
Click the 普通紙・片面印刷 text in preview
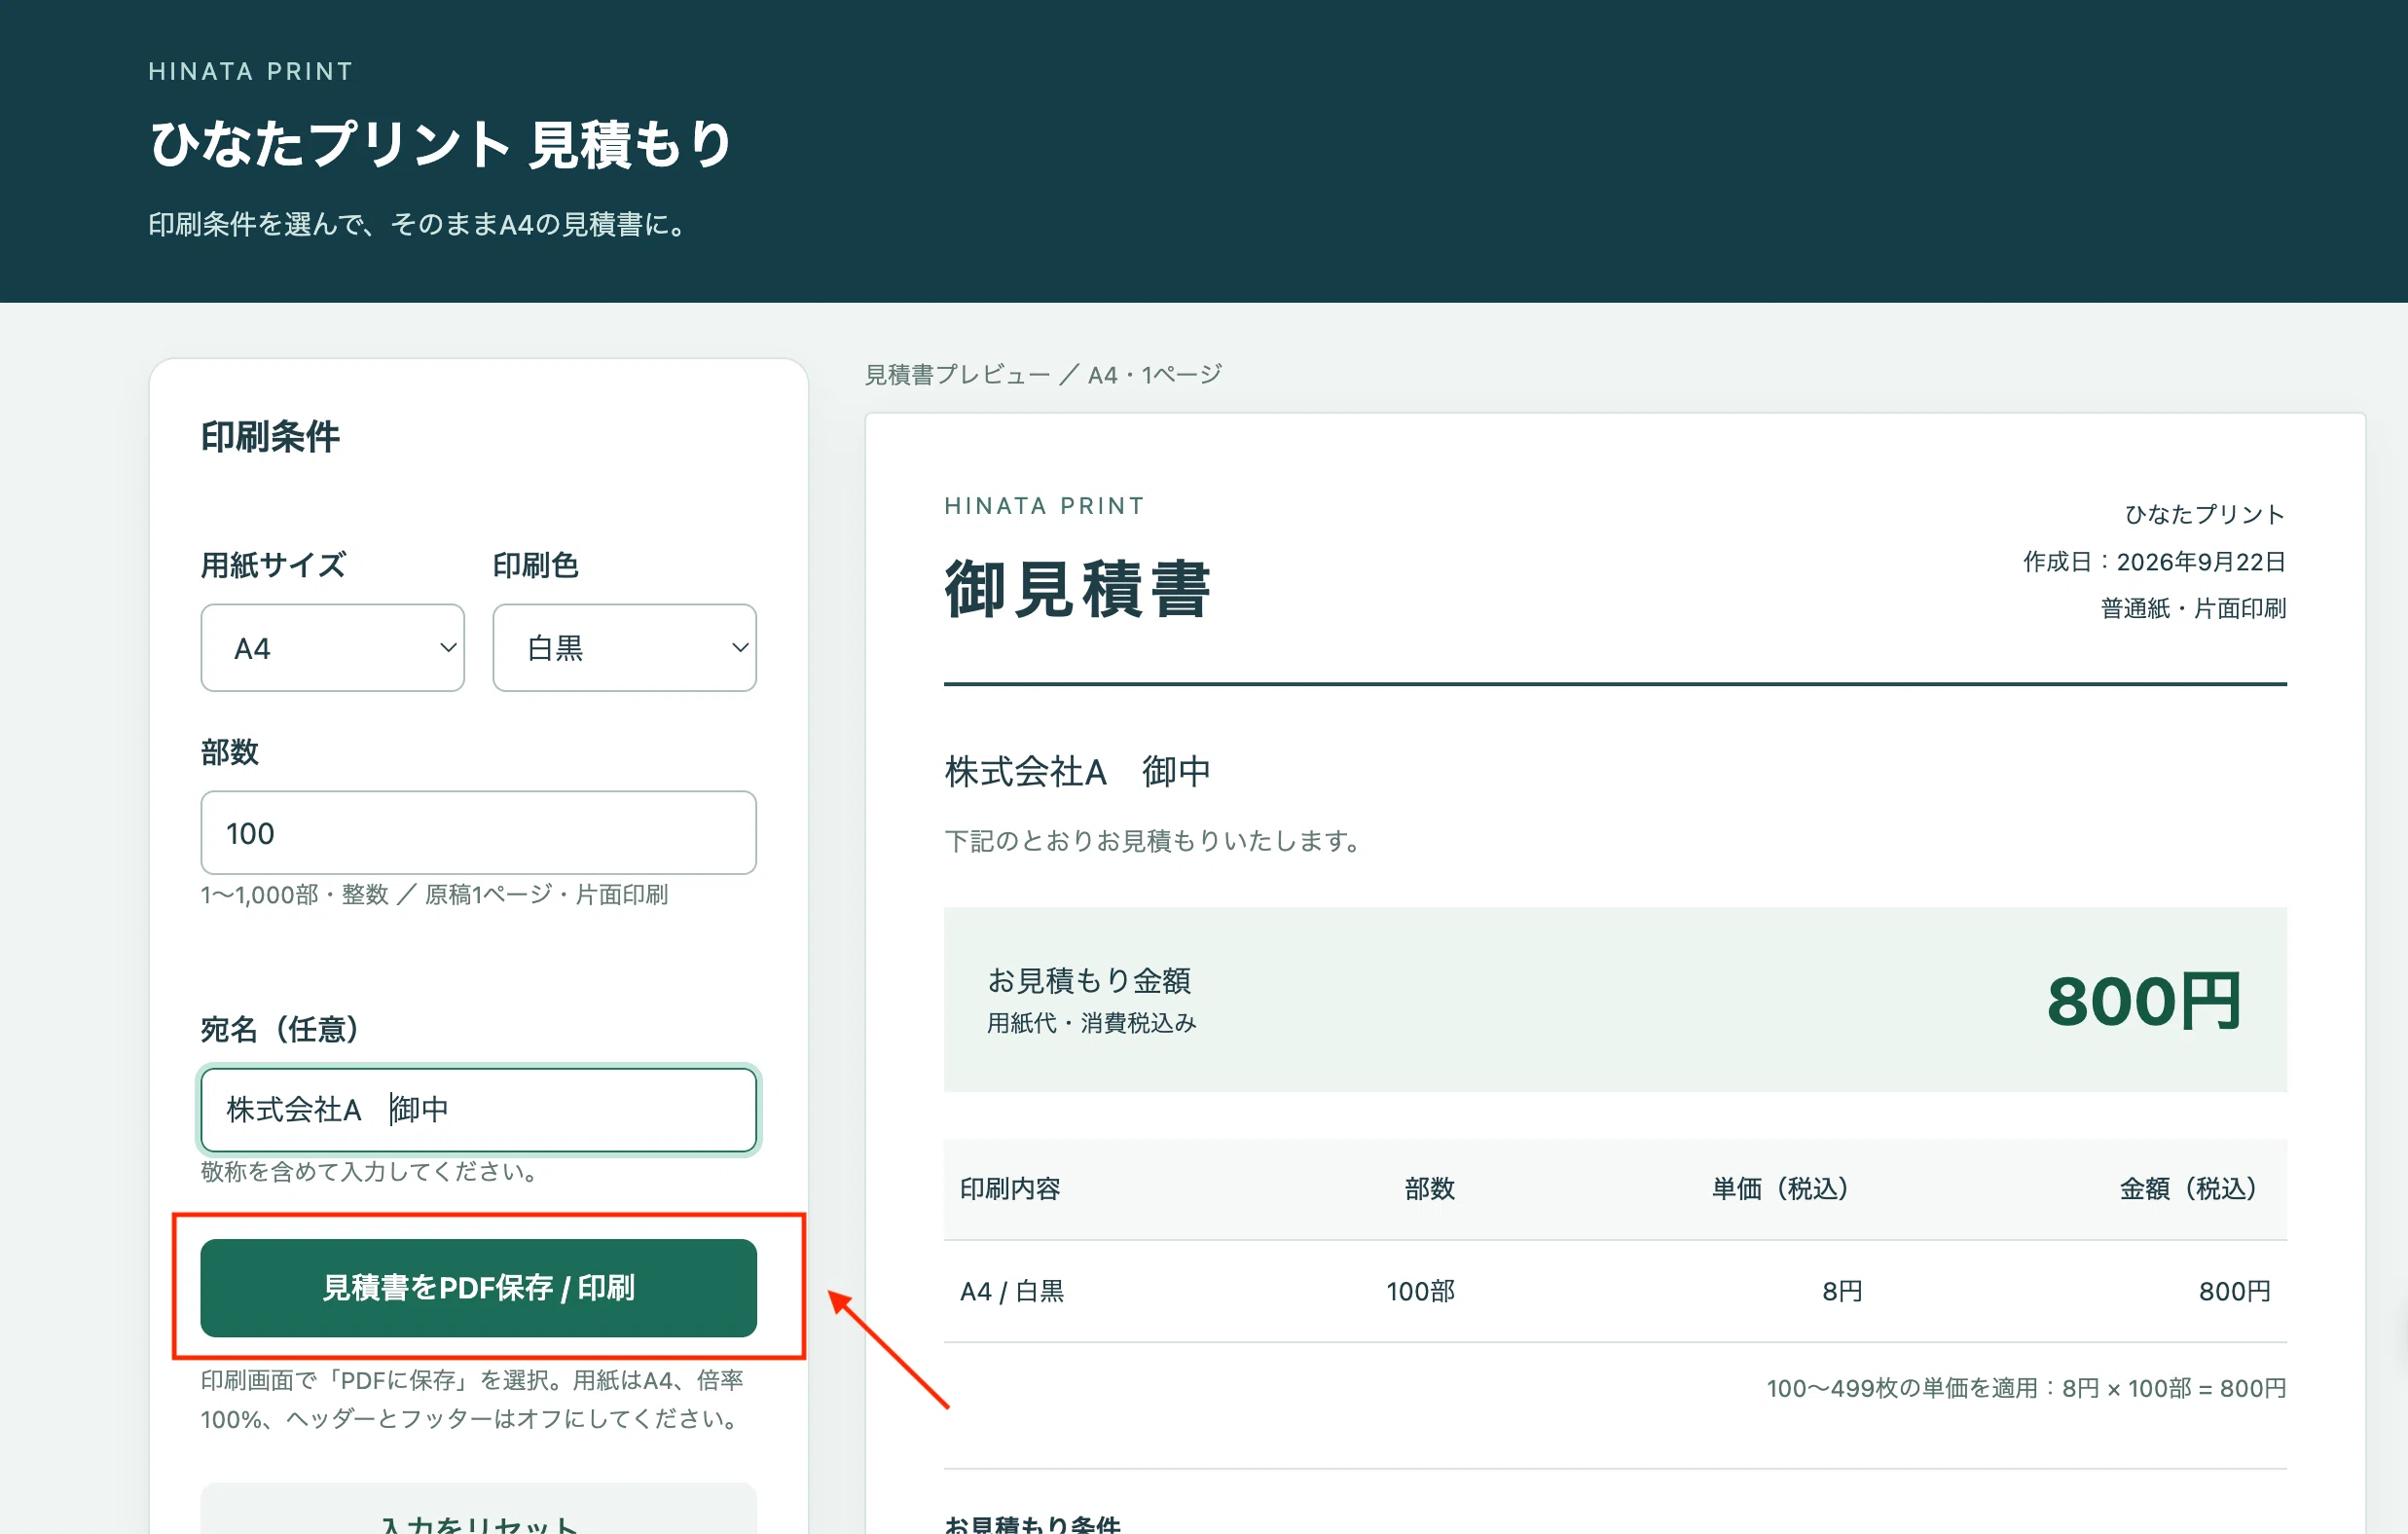point(2193,608)
